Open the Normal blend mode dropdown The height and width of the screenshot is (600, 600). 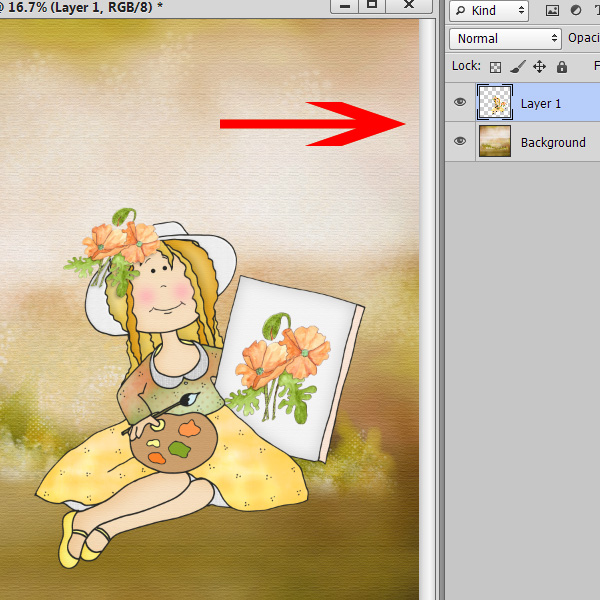click(505, 39)
